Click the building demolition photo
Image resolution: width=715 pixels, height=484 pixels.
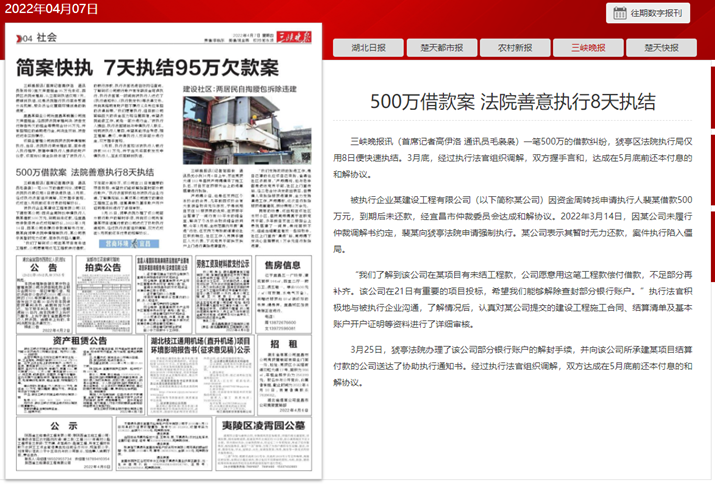coord(247,130)
